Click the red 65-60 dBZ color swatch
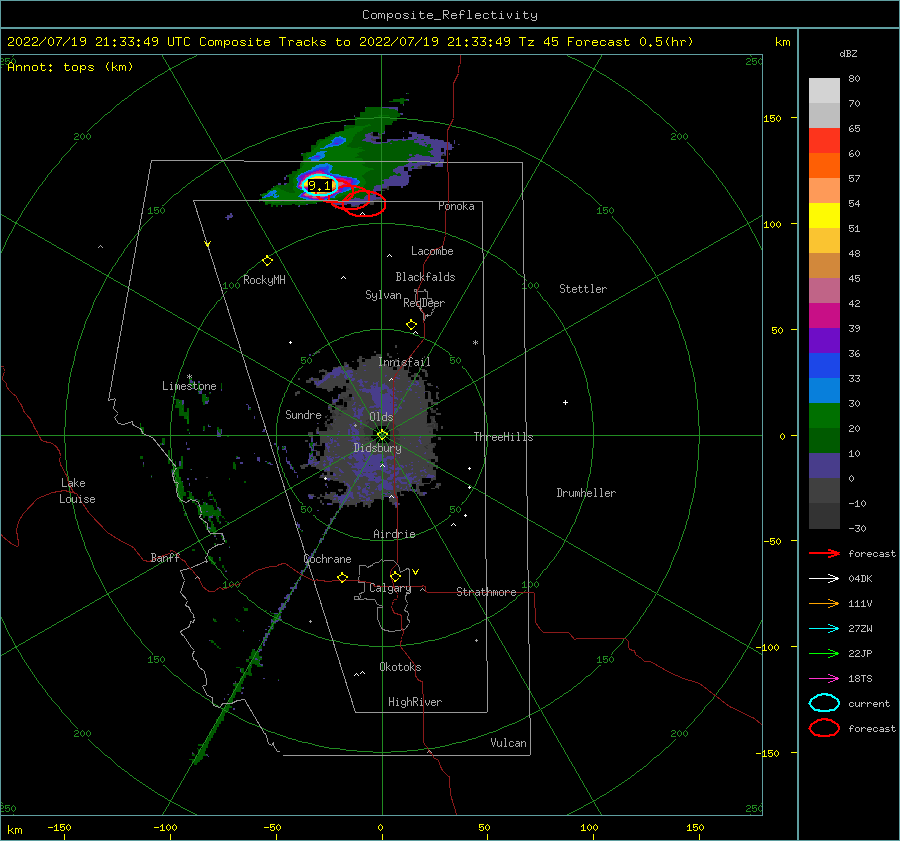The image size is (900, 841). pos(824,141)
